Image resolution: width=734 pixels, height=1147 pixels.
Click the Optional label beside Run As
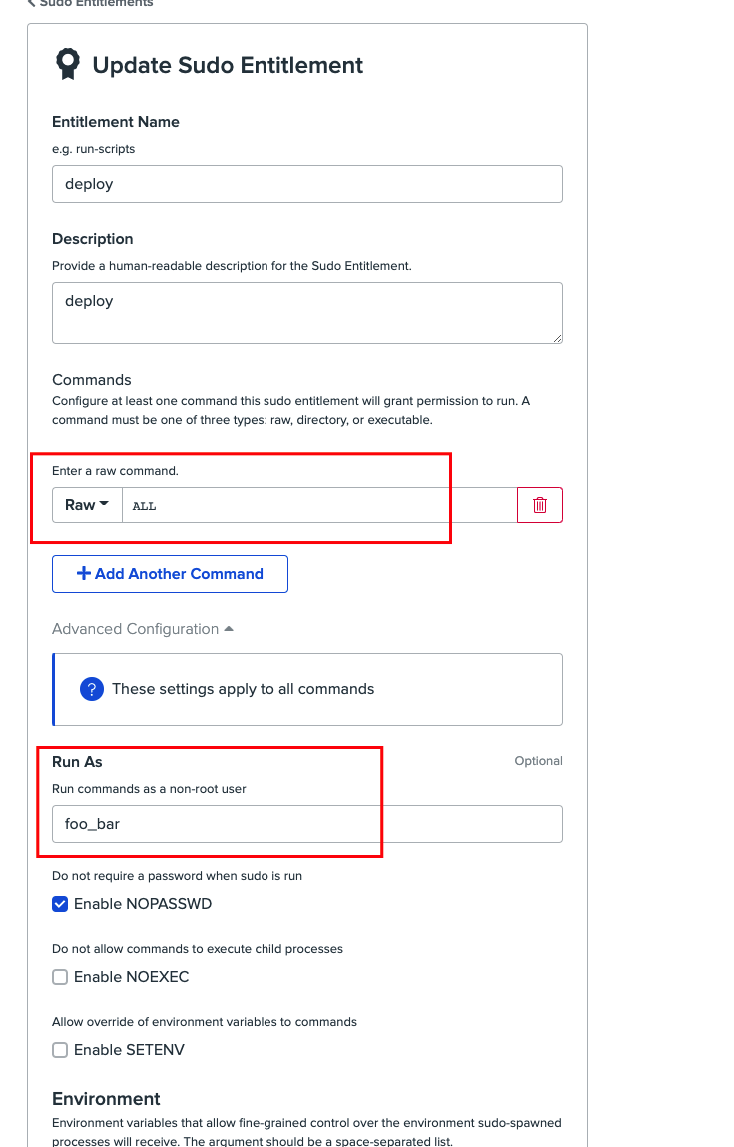point(538,761)
